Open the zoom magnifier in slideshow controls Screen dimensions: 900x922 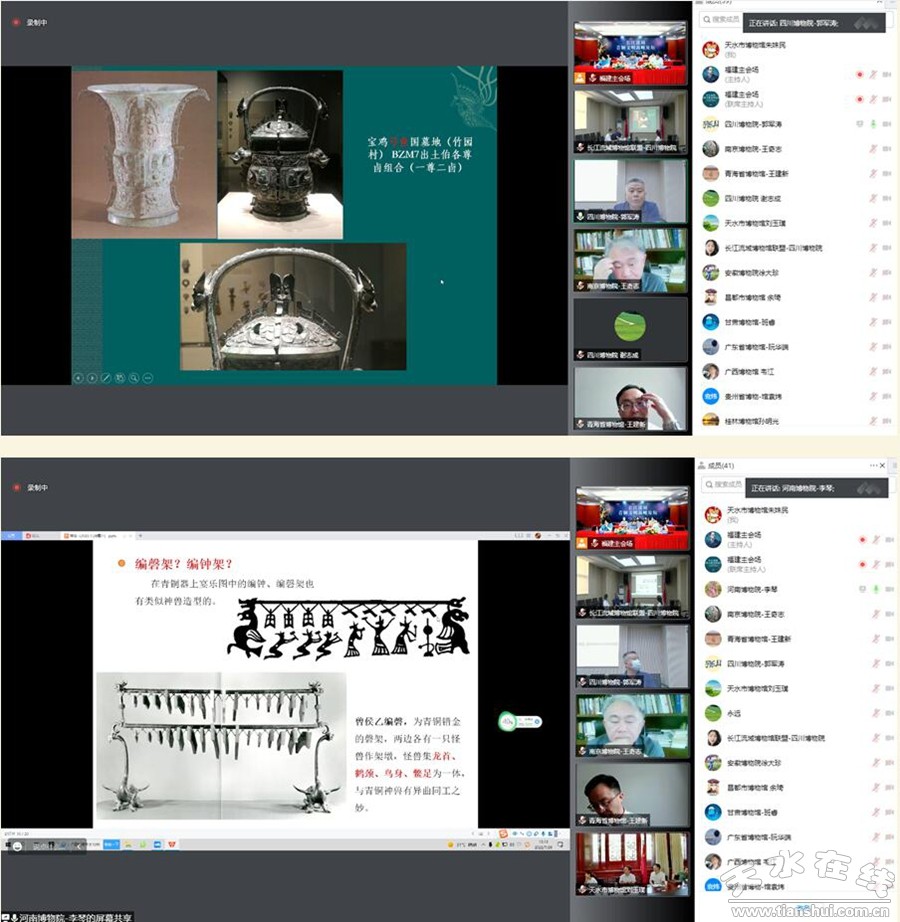tap(133, 378)
